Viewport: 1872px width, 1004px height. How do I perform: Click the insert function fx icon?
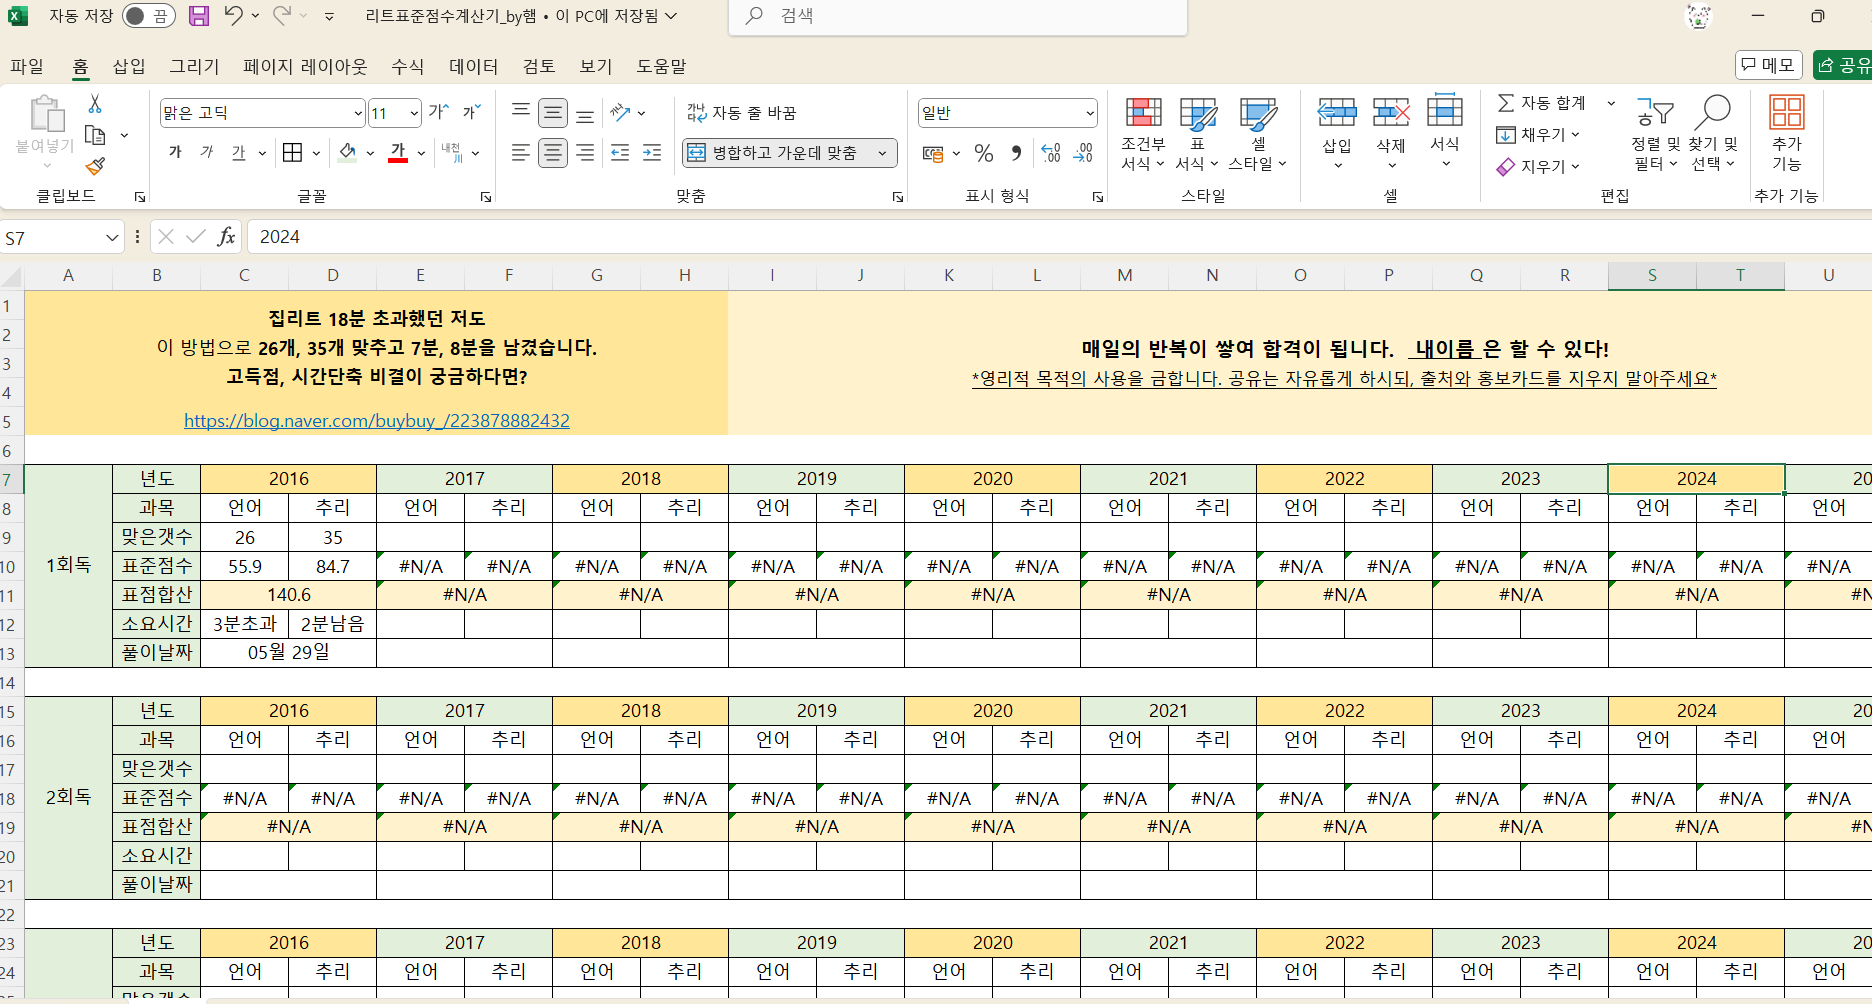point(227,237)
